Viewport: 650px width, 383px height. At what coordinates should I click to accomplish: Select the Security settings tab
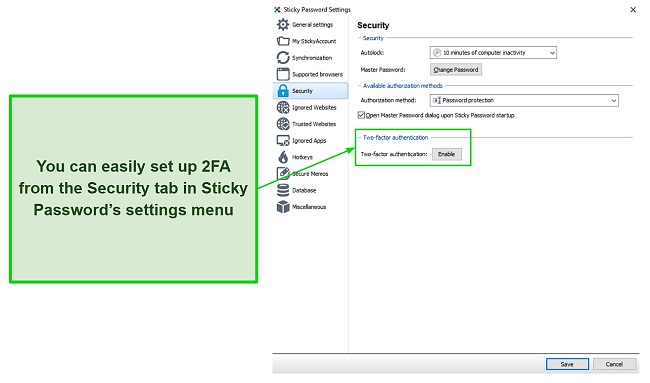pyautogui.click(x=310, y=91)
